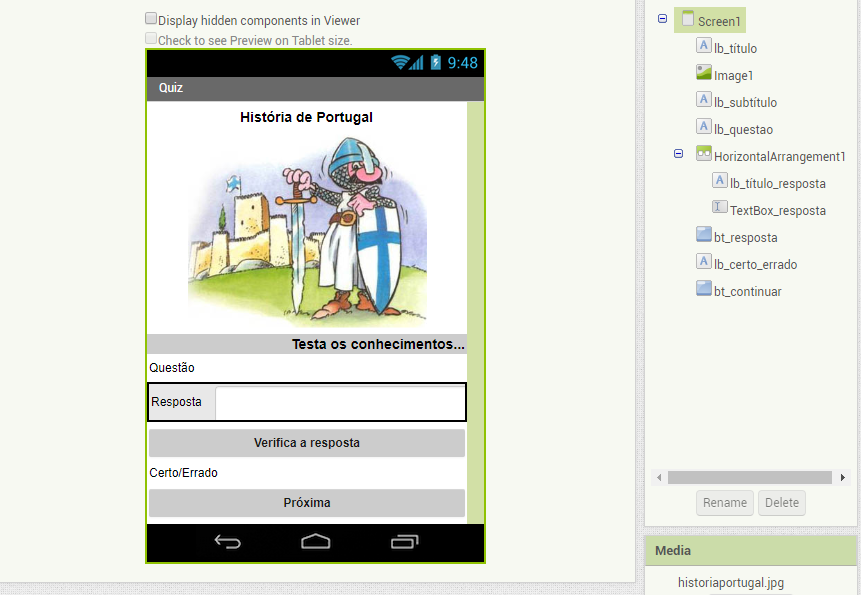Click the Rename button
The height and width of the screenshot is (595, 861).
coord(725,503)
